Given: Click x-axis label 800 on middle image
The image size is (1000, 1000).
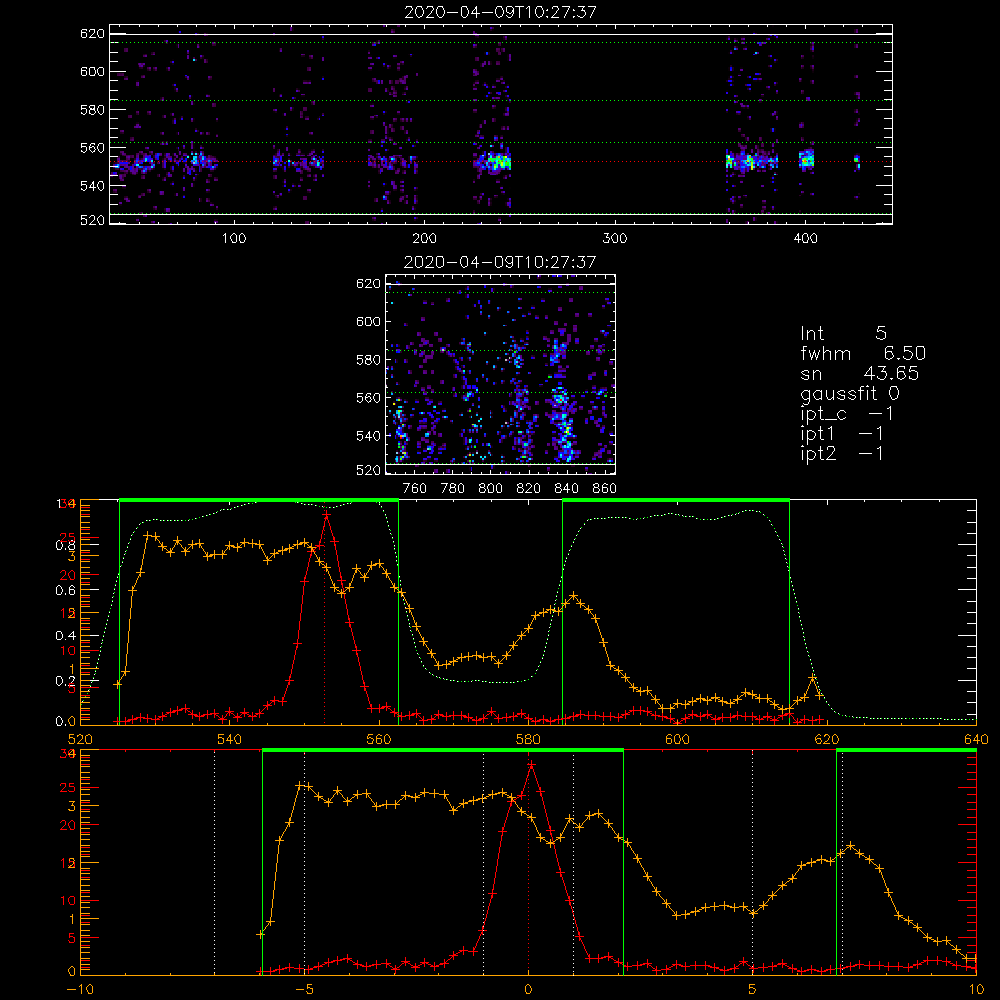Looking at the screenshot, I should click(490, 489).
